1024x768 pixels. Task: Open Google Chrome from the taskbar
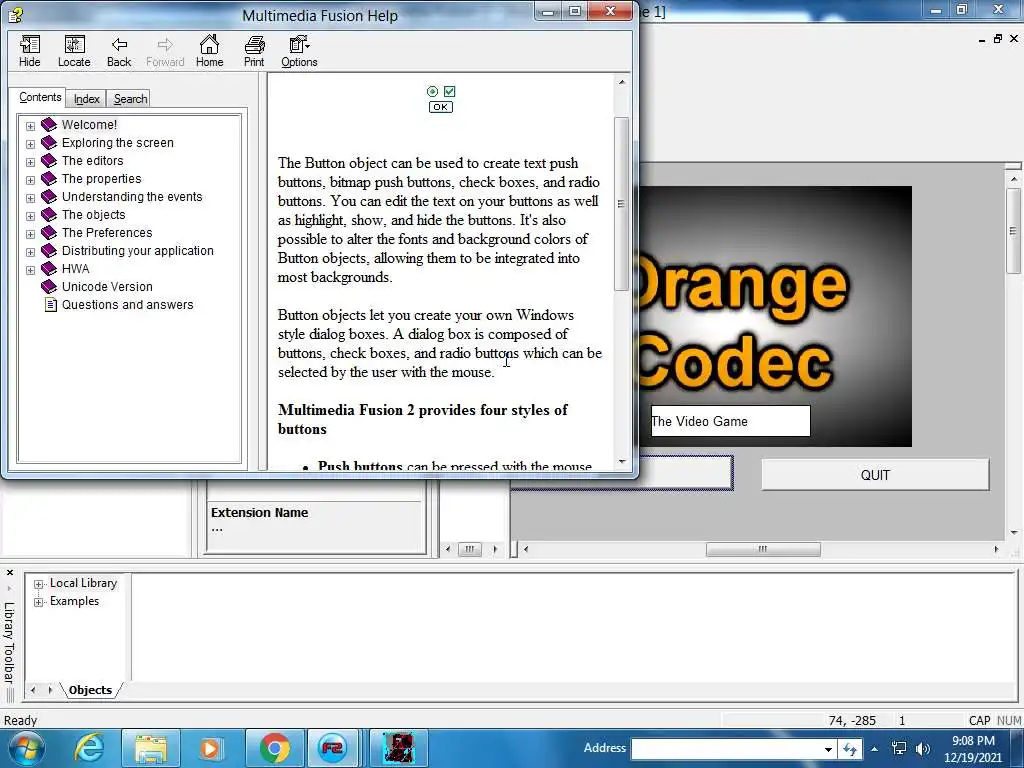(x=275, y=748)
